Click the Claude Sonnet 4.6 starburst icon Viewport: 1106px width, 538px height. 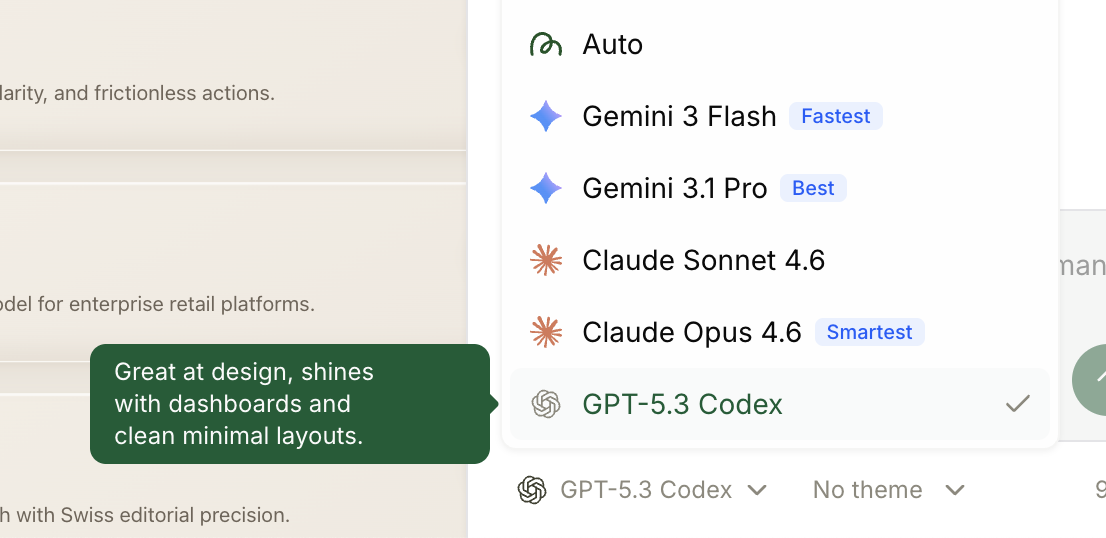[x=546, y=260]
